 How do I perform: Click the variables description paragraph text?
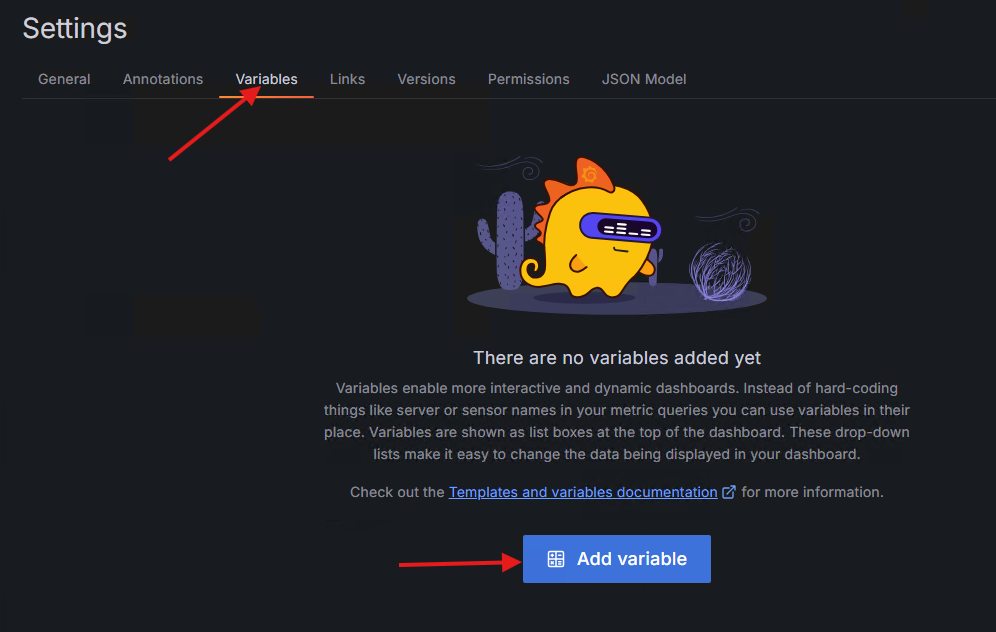616,420
